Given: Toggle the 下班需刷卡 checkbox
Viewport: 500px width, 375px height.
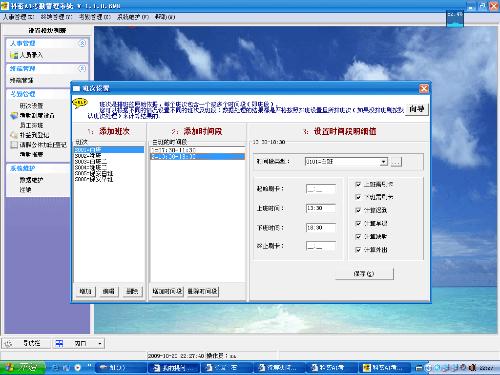Looking at the screenshot, I should [x=358, y=197].
